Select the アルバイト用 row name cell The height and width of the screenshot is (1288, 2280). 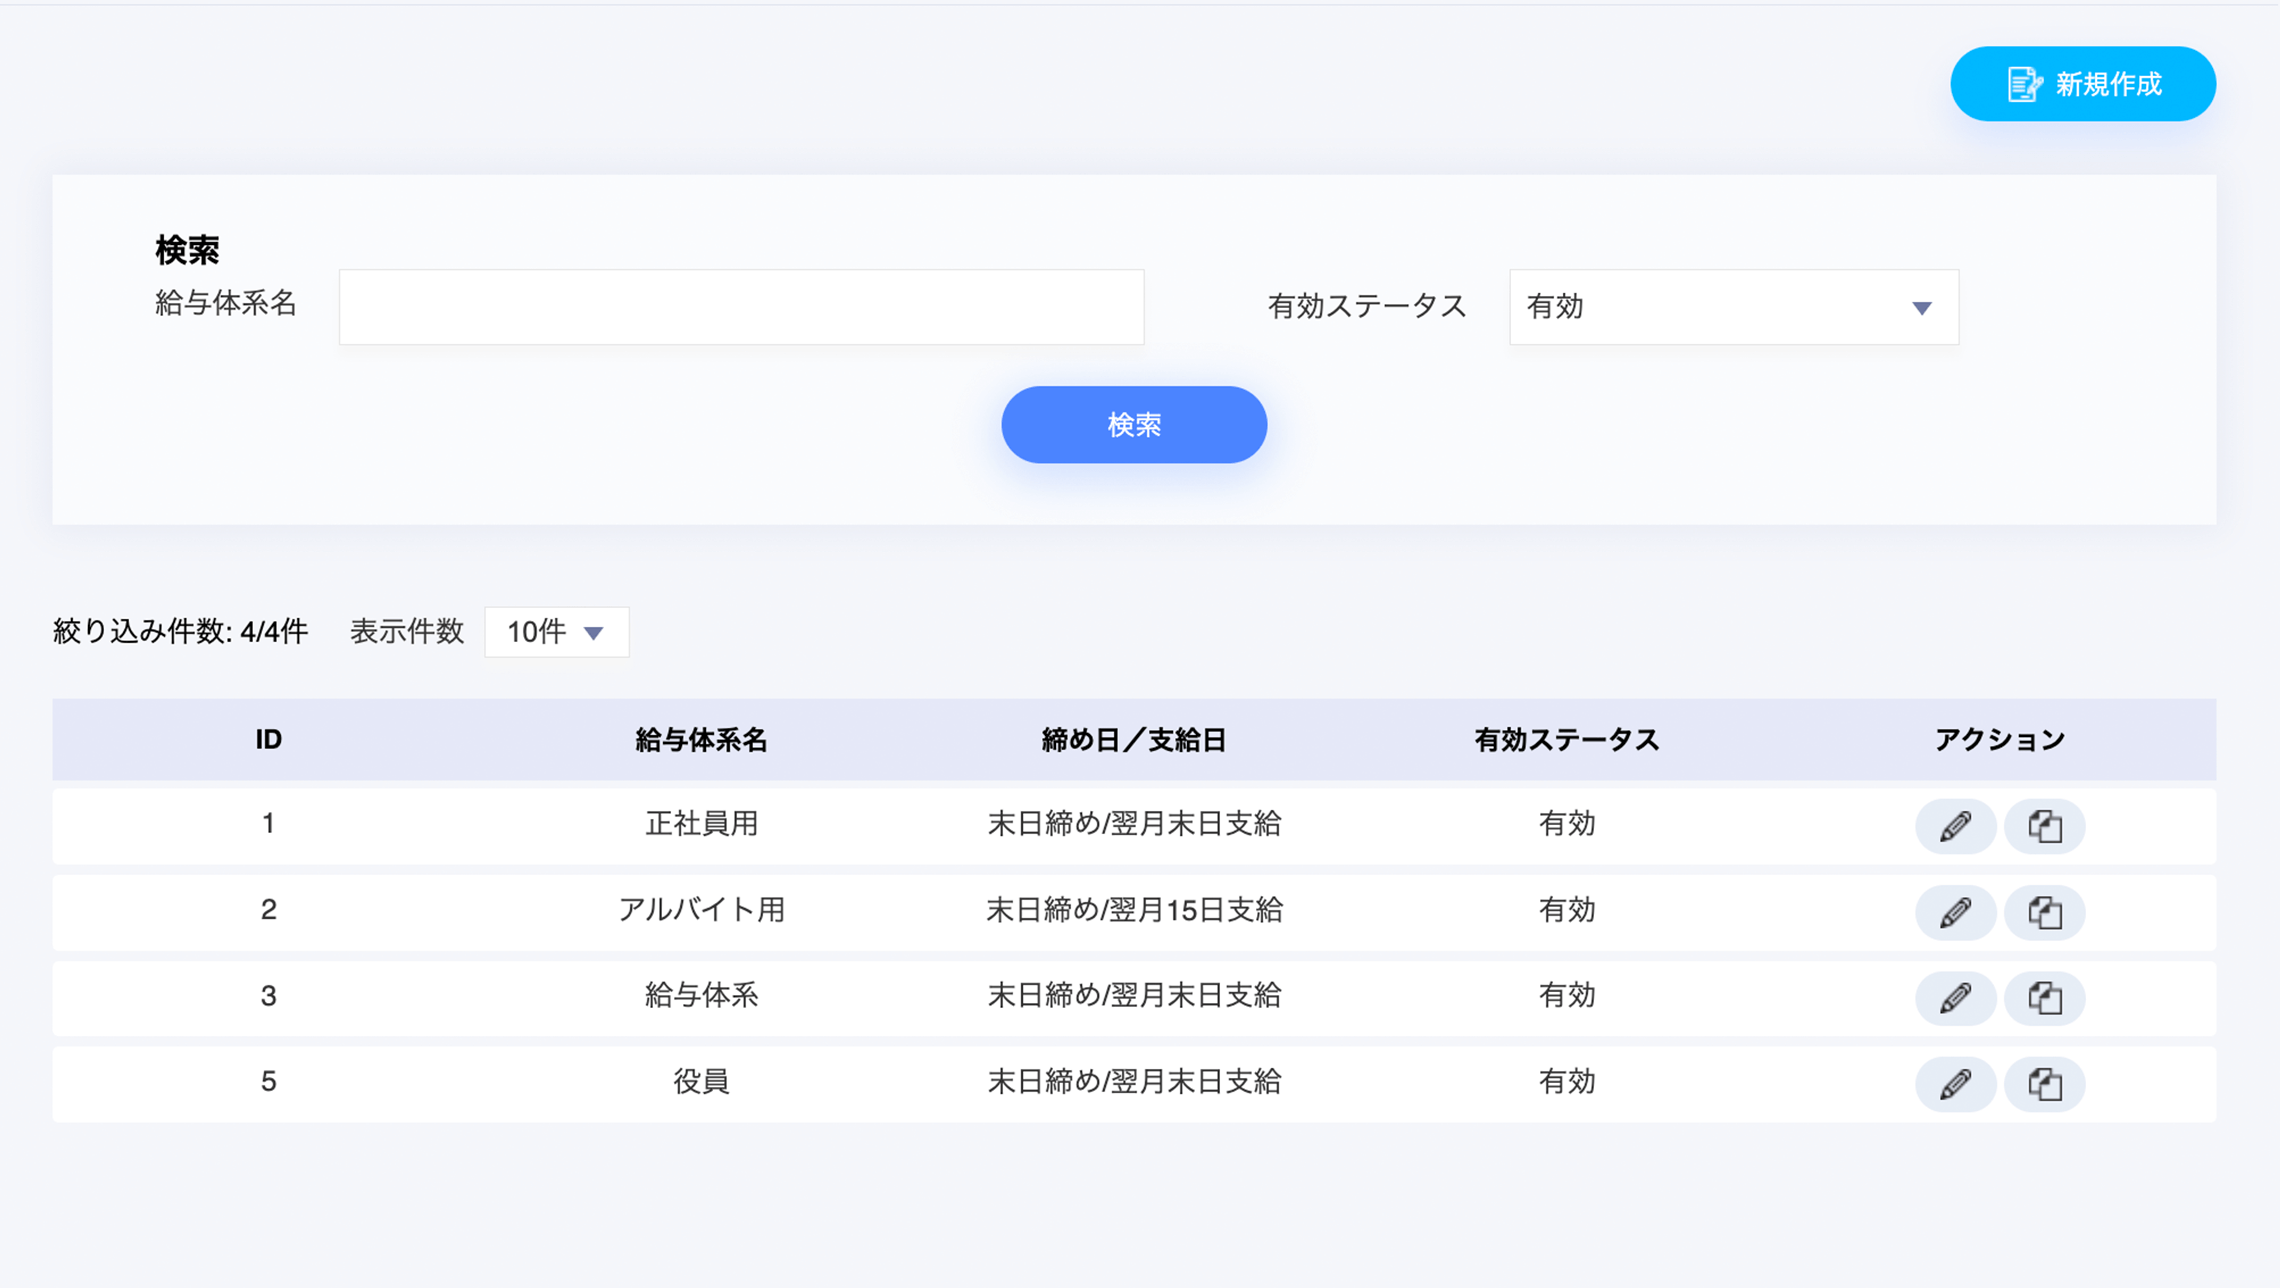[x=701, y=910]
